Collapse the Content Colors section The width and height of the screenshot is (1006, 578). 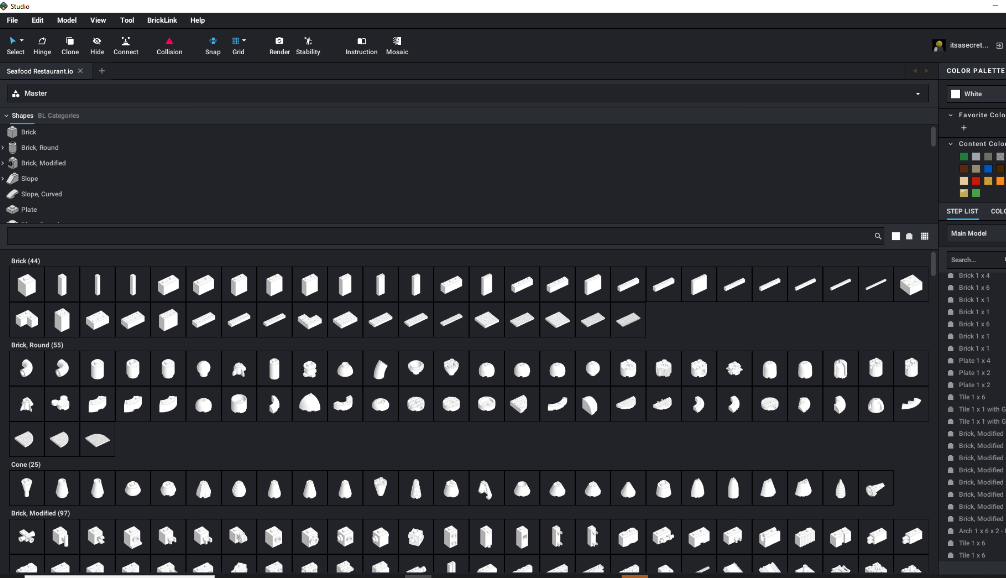(x=951, y=144)
